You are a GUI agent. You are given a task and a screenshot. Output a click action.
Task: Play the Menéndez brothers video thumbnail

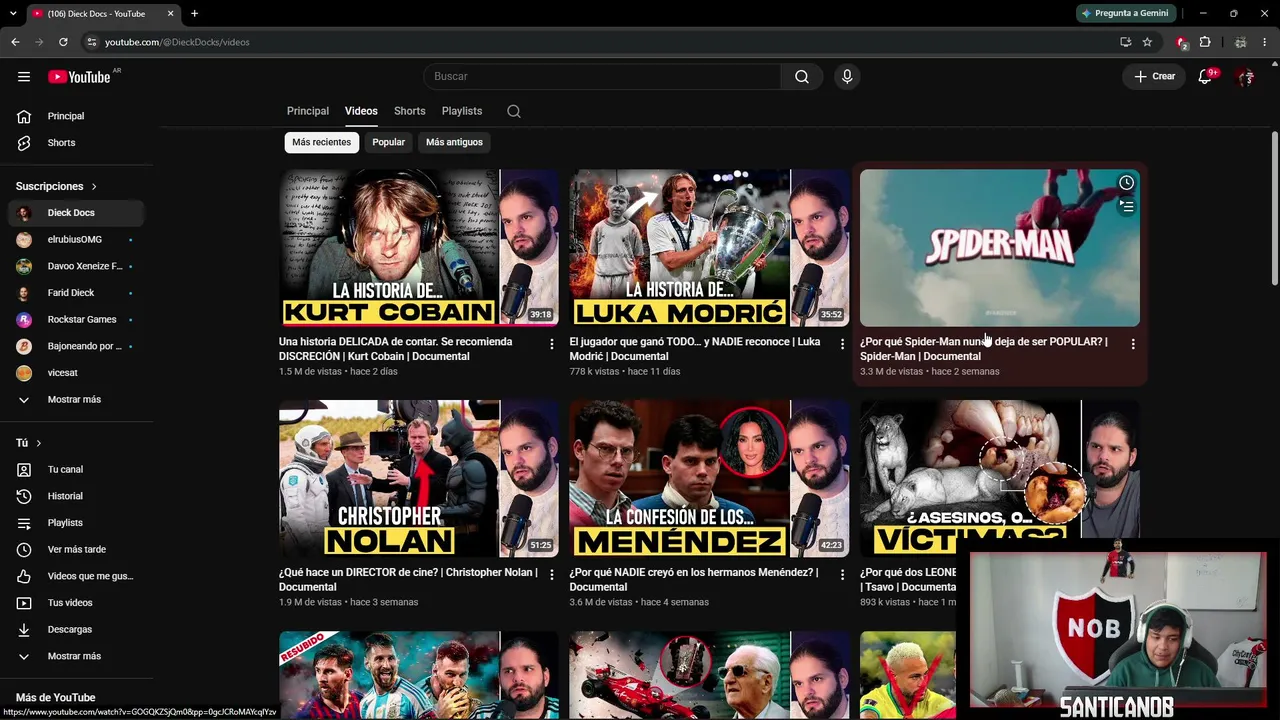(710, 479)
